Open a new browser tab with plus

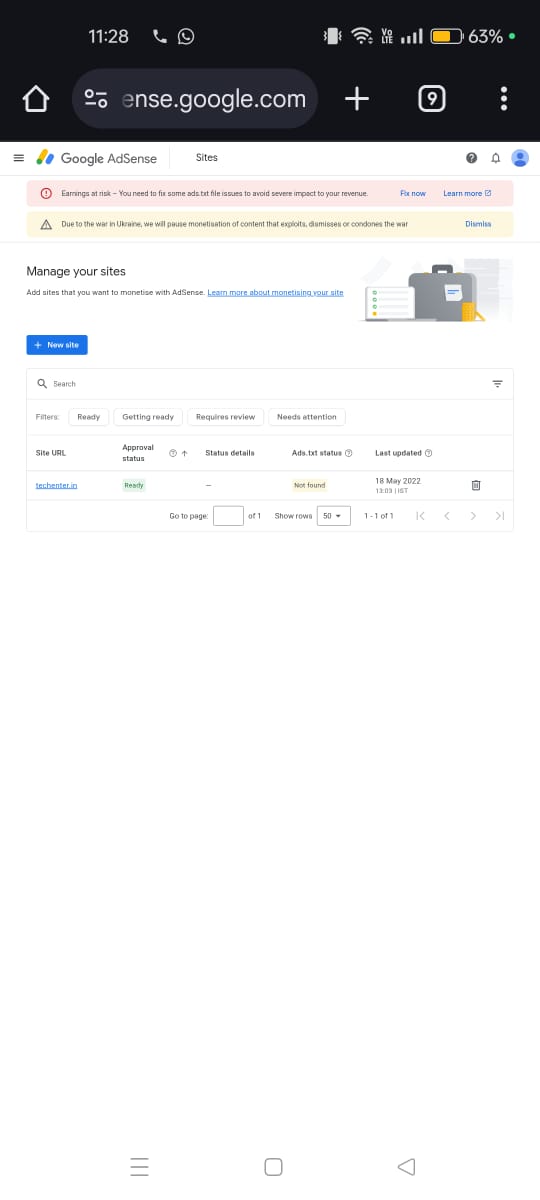pos(357,98)
